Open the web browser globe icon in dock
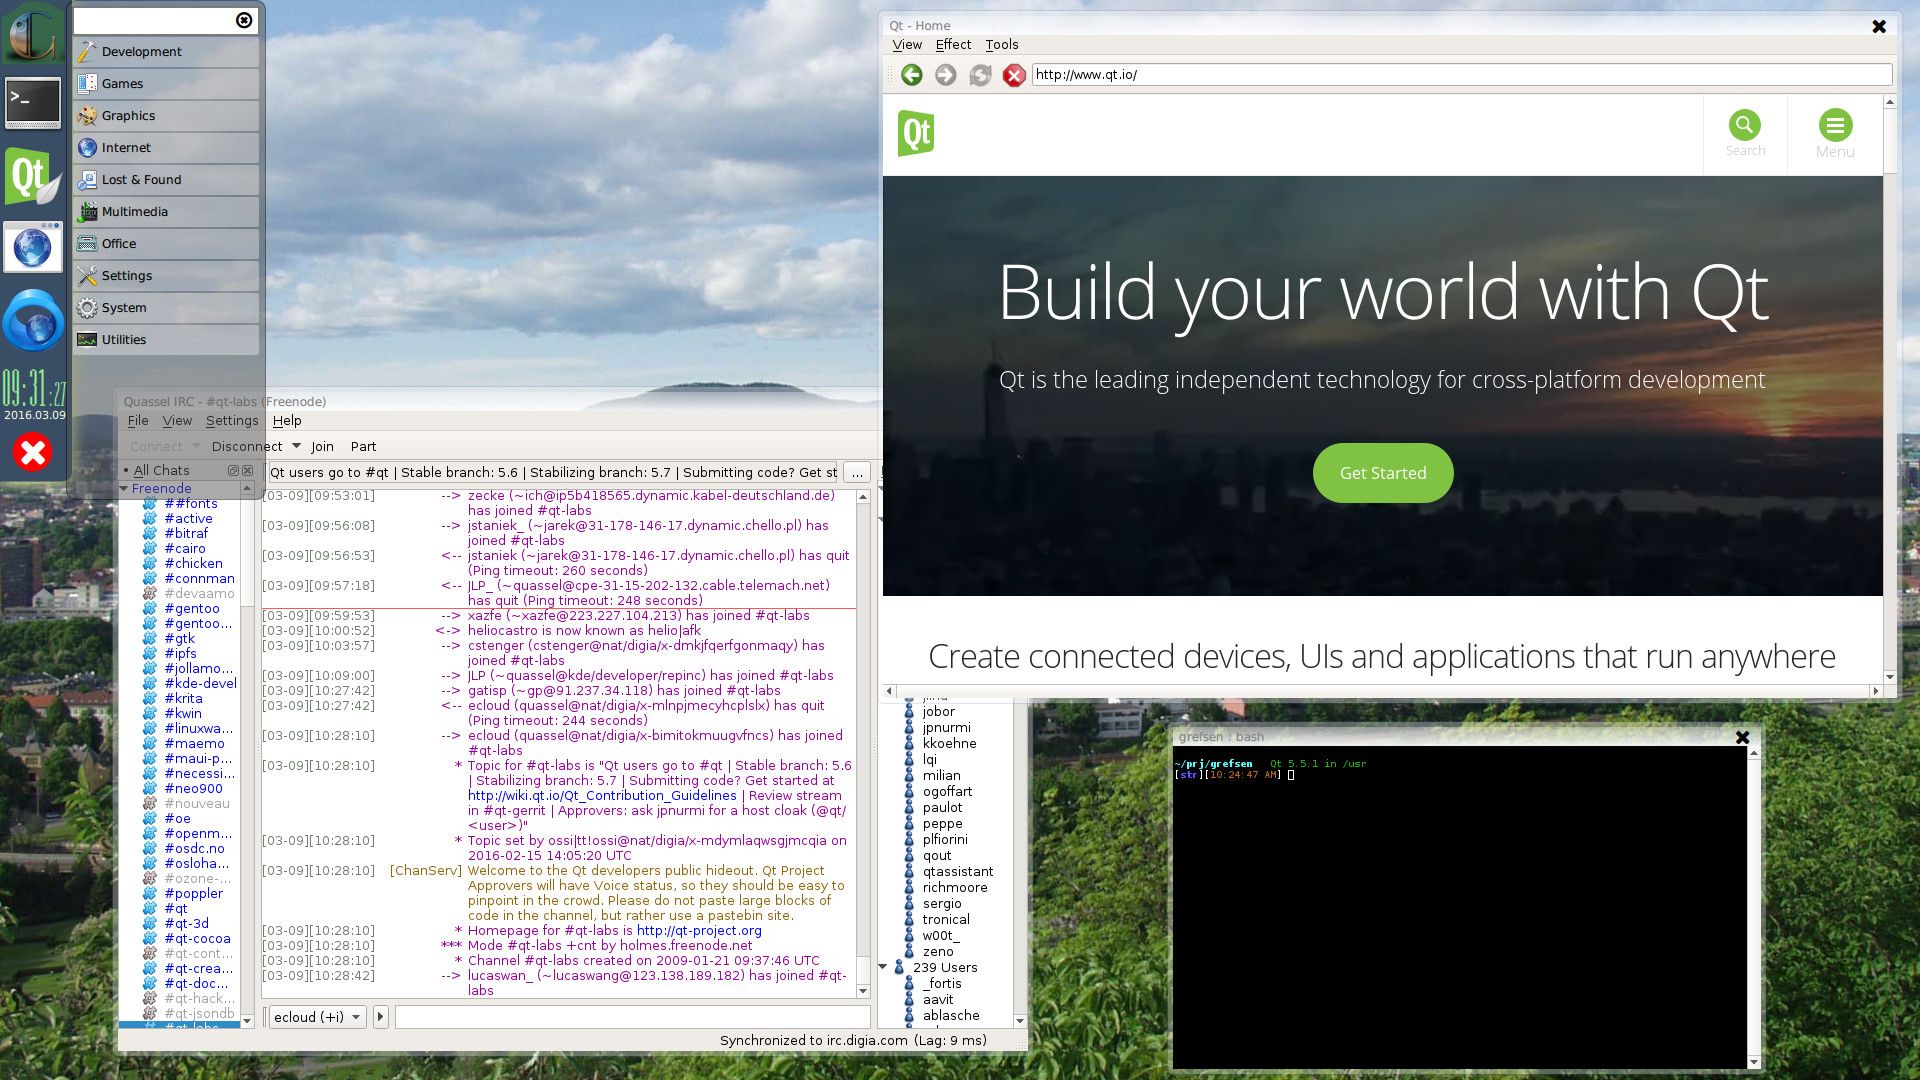The height and width of the screenshot is (1080, 1920). click(33, 246)
